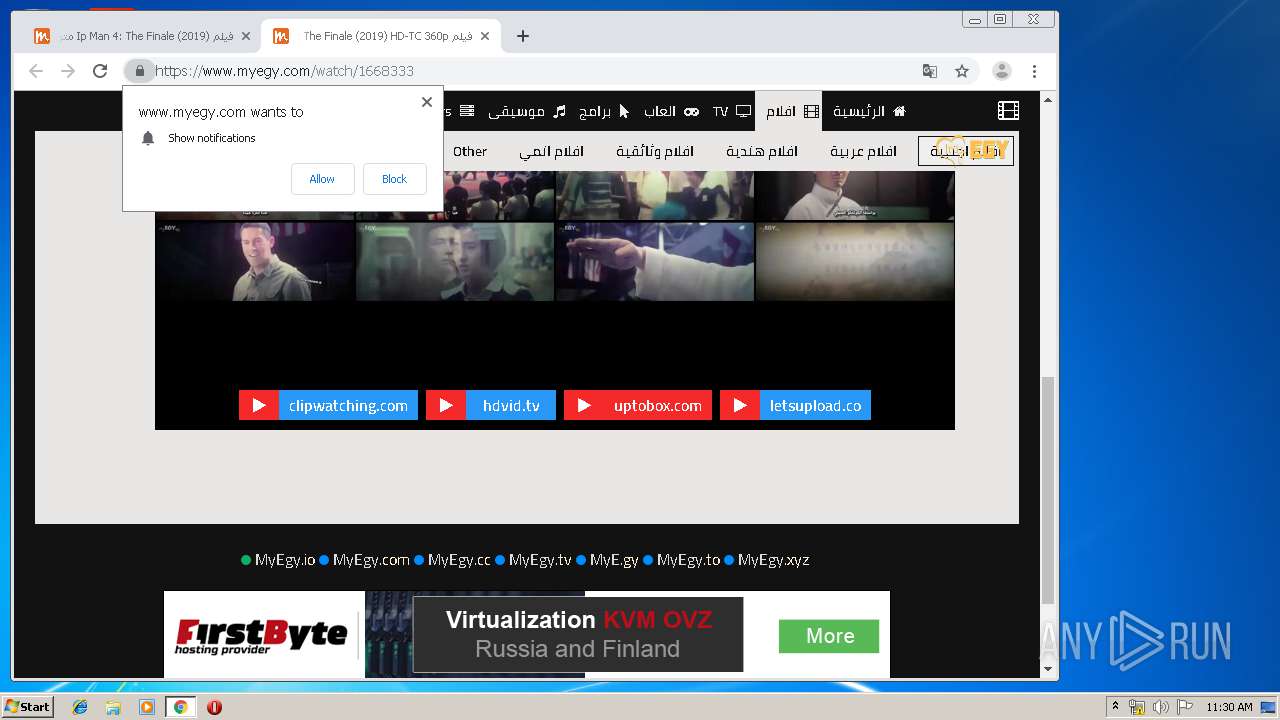Select افلام هندية category

762,151
